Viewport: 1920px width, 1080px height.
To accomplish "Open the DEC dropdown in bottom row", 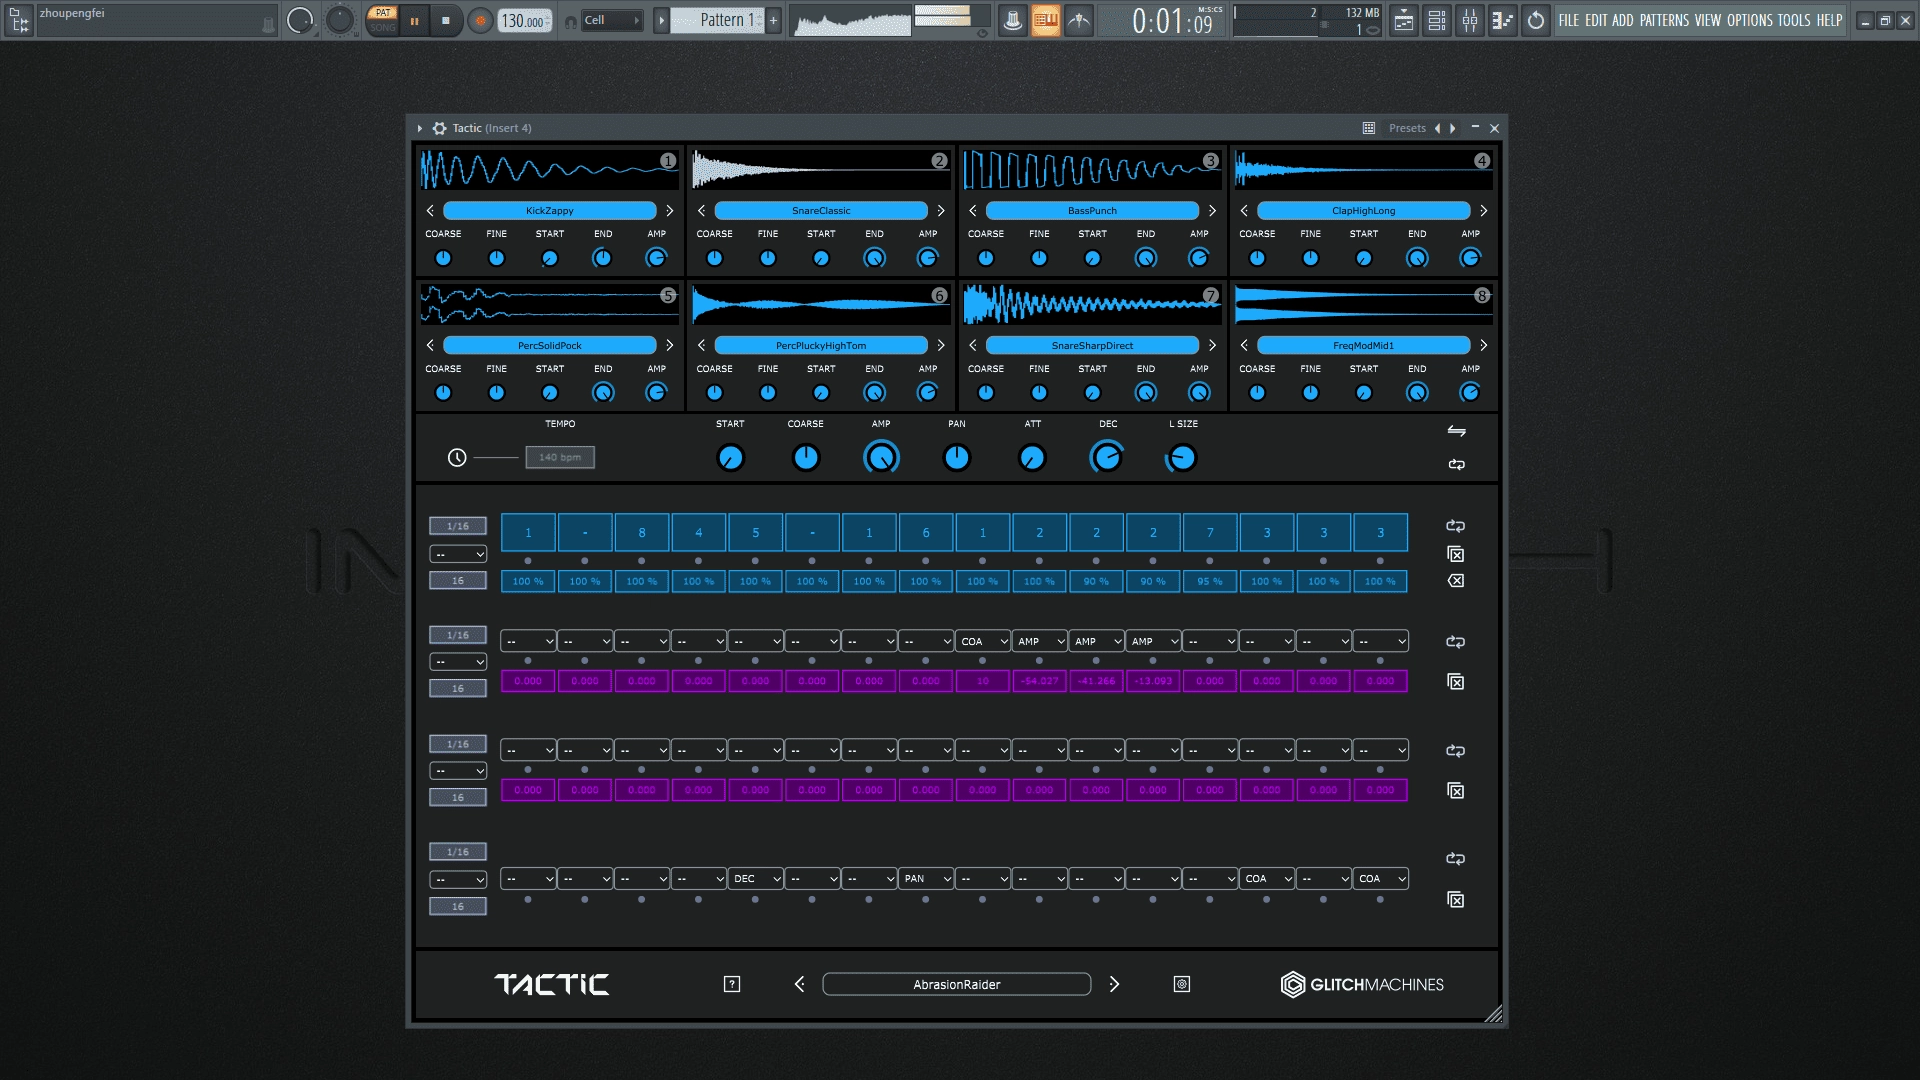I will coord(756,879).
